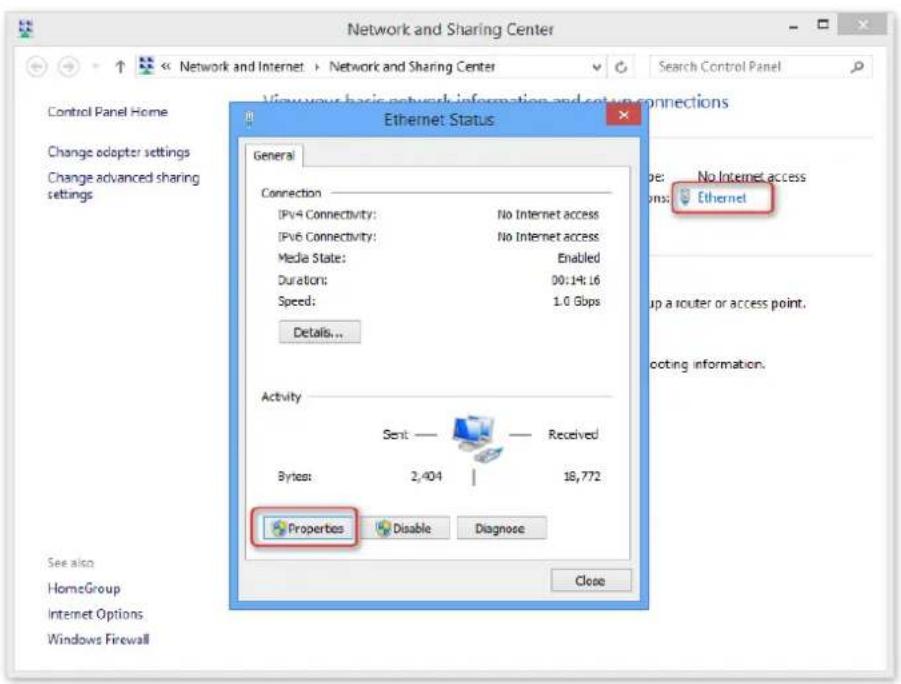The width and height of the screenshot is (901, 684).
Task: Click the IPv4 Connectivity No Internet access value
Action: pyautogui.click(x=548, y=214)
